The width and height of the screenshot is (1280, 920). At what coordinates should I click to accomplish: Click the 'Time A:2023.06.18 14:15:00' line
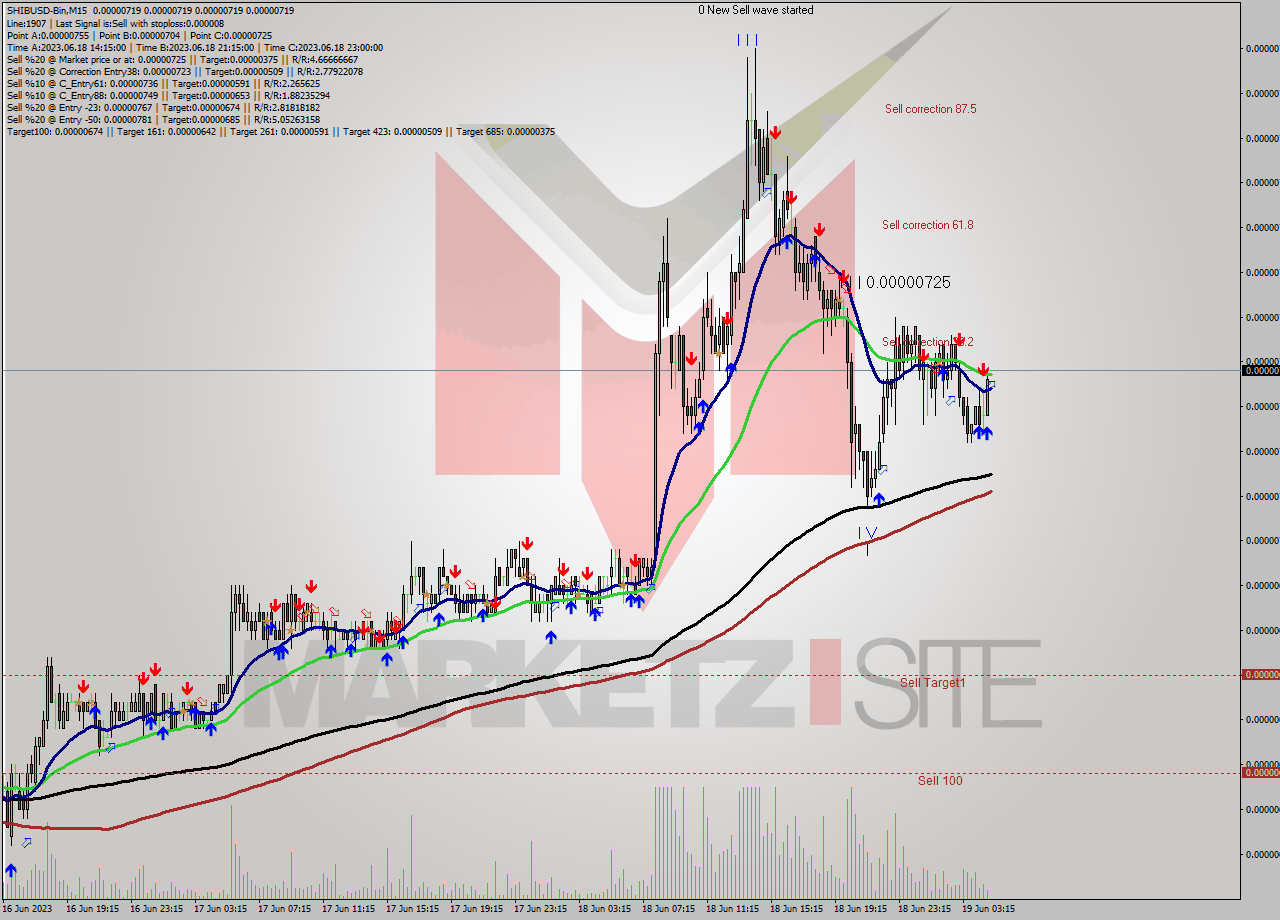coord(194,47)
